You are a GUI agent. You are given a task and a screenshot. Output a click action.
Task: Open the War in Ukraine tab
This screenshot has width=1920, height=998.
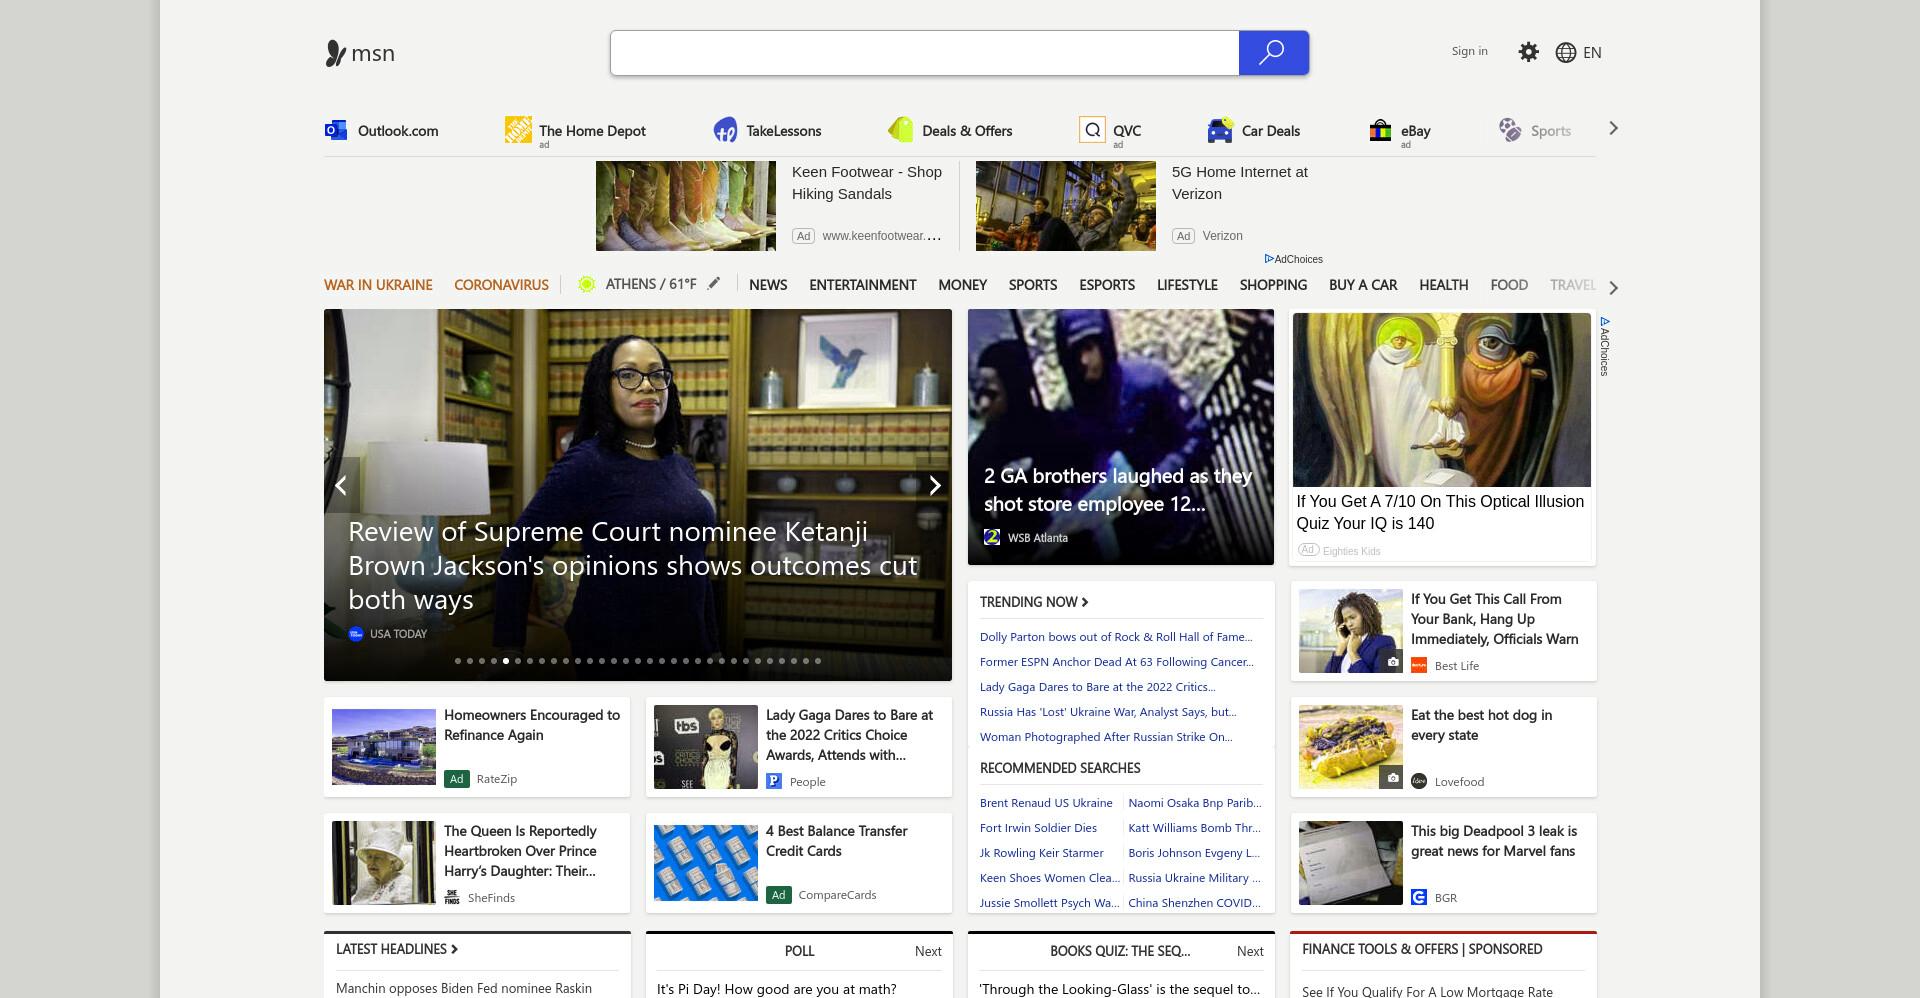pos(378,285)
